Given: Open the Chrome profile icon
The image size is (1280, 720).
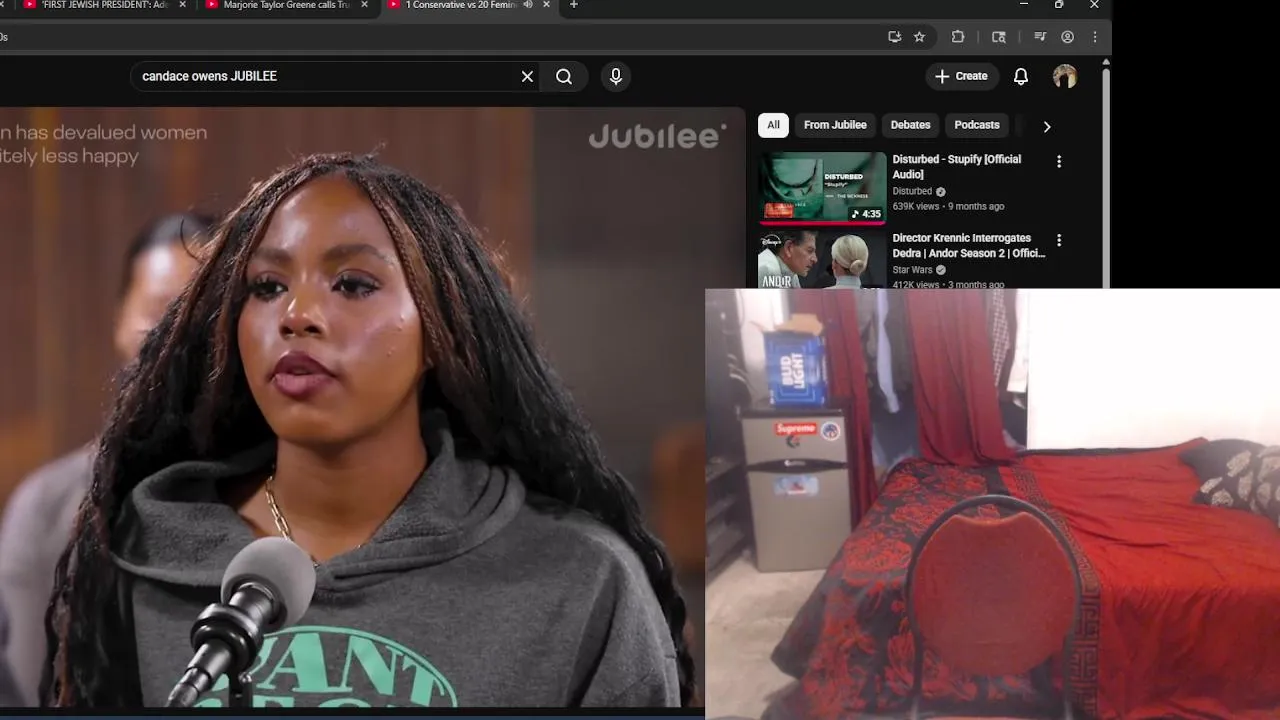Looking at the screenshot, I should click(x=1067, y=37).
